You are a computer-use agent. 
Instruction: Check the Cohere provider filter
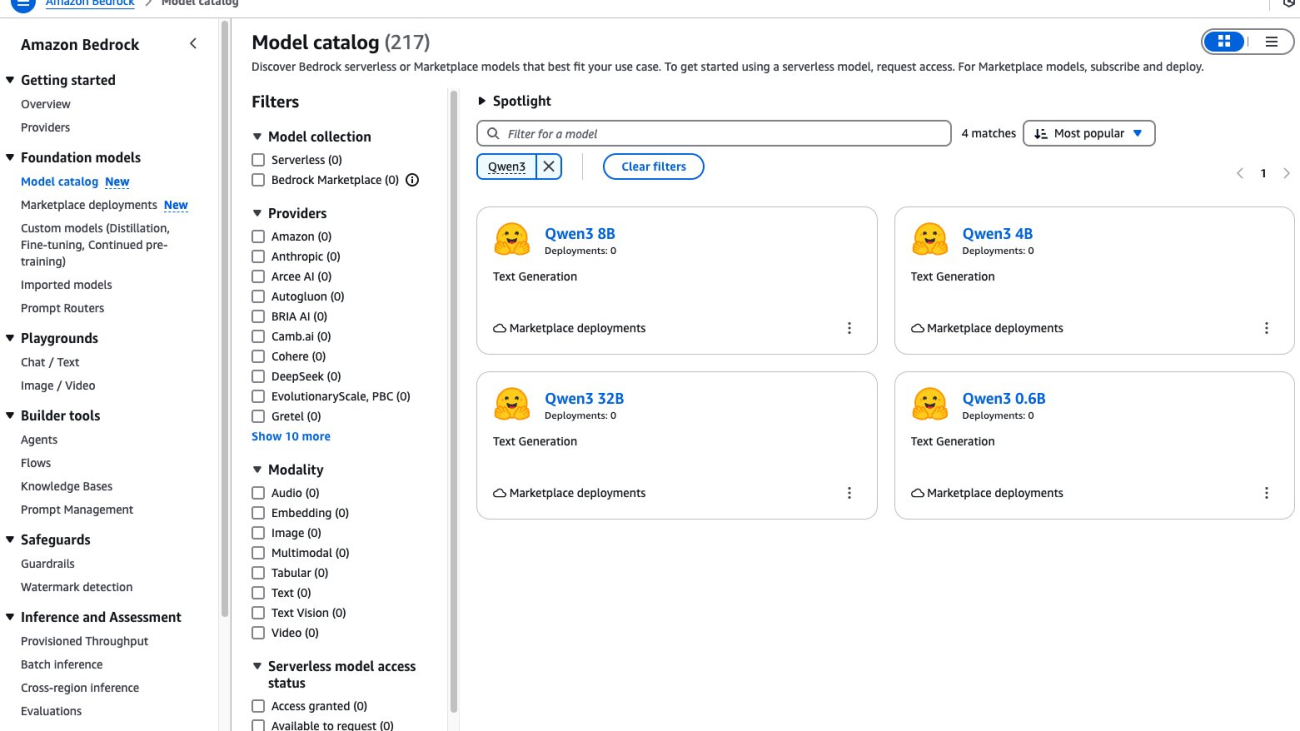(258, 357)
